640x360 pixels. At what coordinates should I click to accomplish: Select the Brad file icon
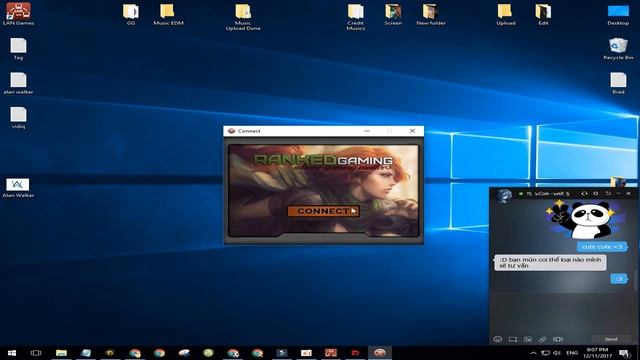coord(618,83)
